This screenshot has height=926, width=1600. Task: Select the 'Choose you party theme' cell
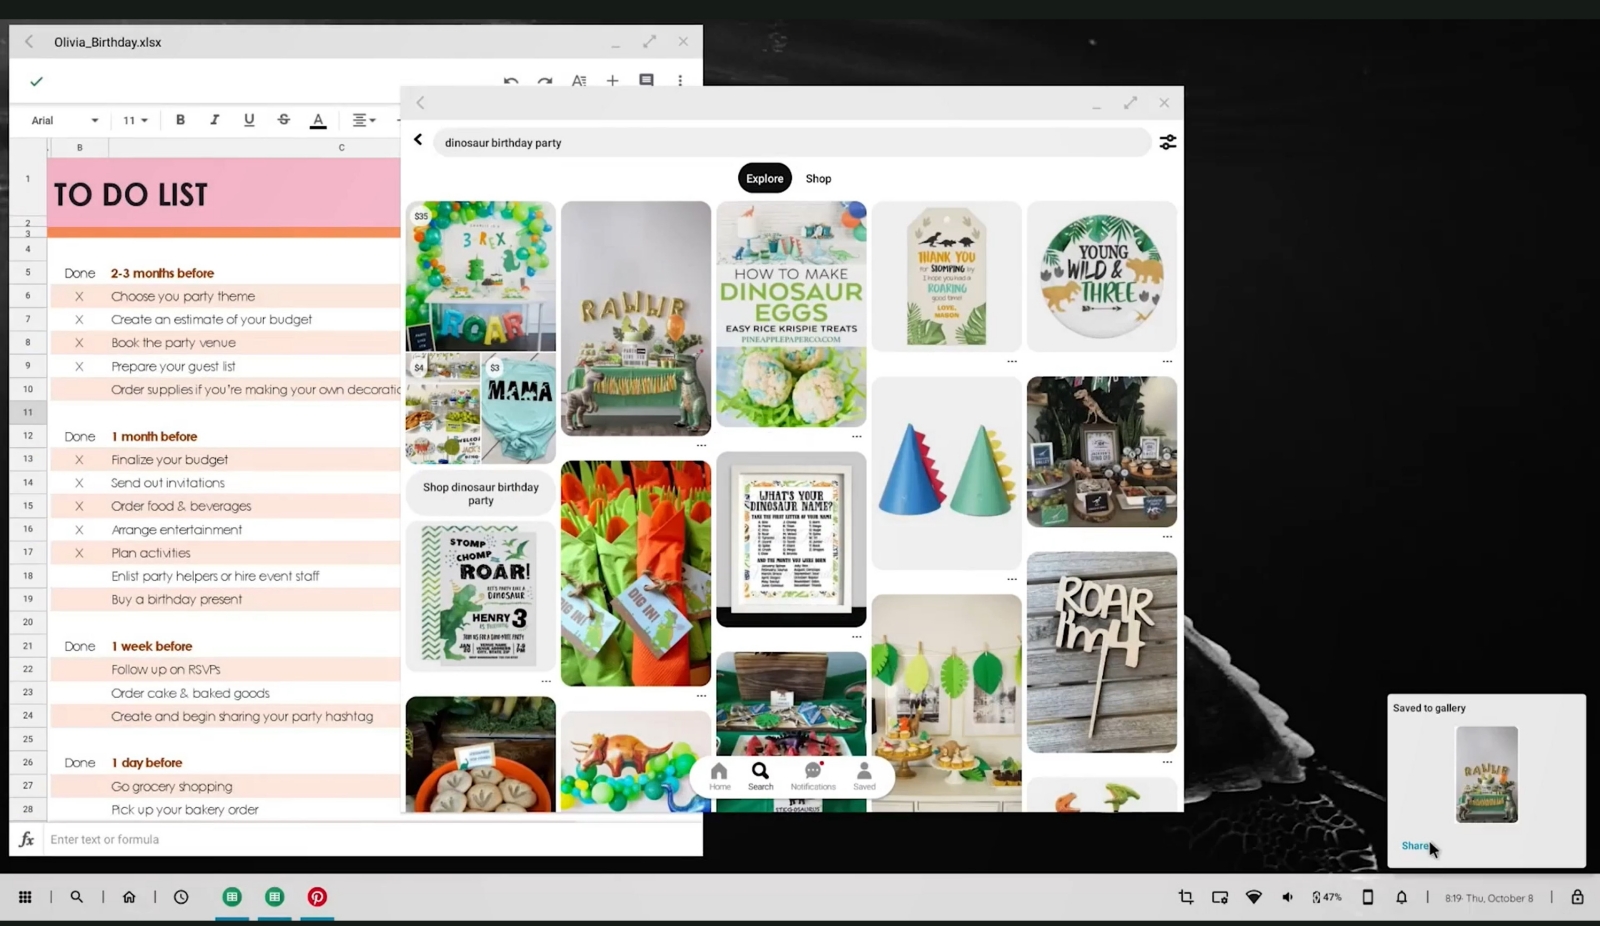[x=183, y=296]
